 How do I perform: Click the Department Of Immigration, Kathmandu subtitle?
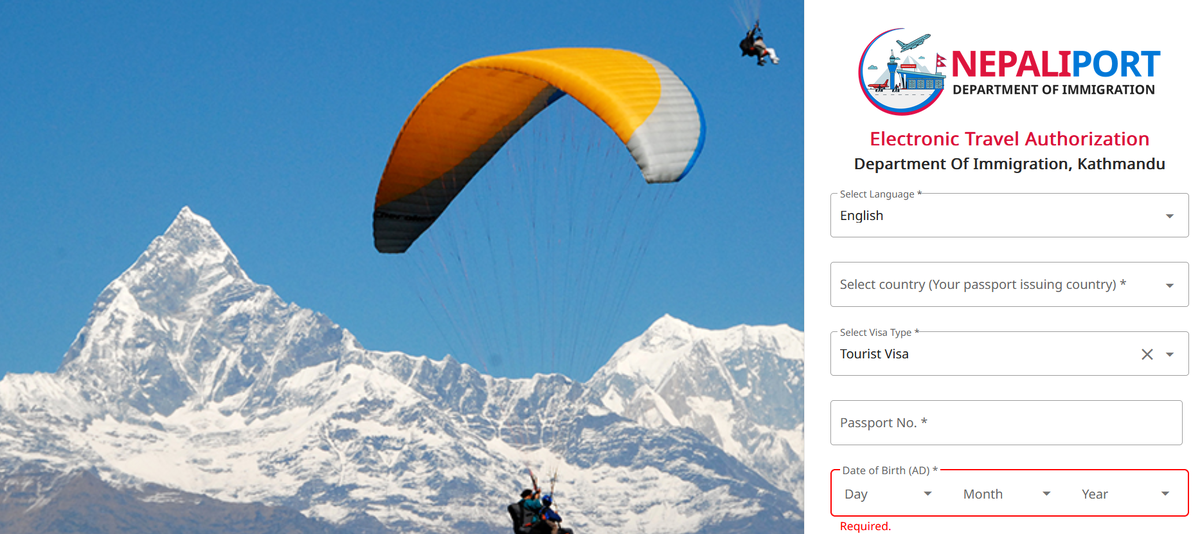[x=1009, y=164]
